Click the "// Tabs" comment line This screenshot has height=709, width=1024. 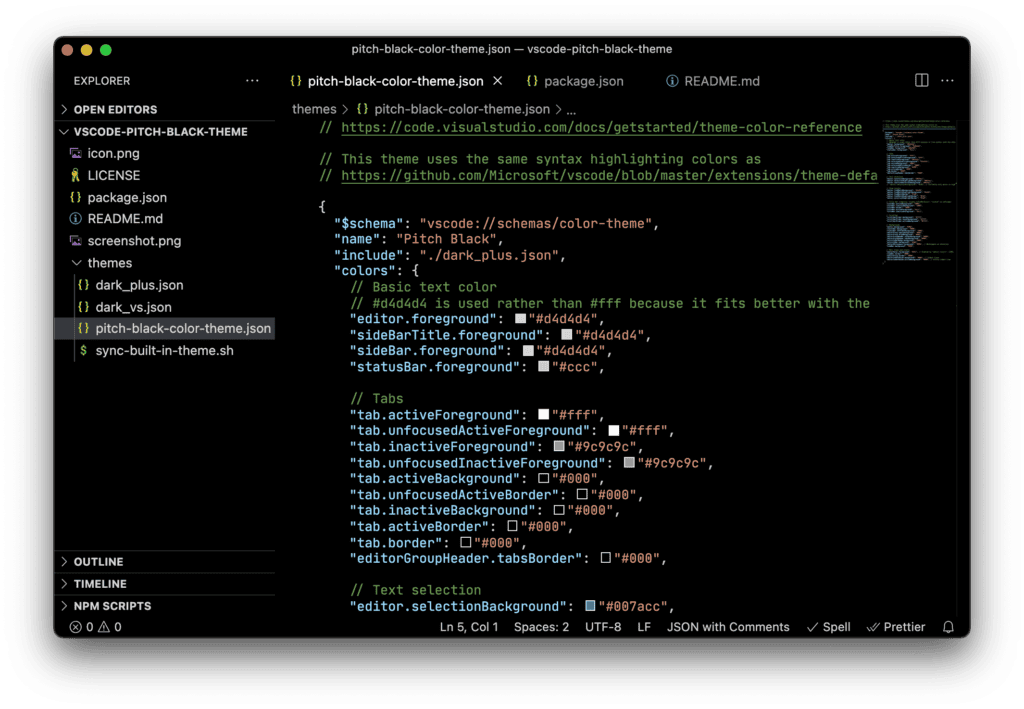pos(377,398)
